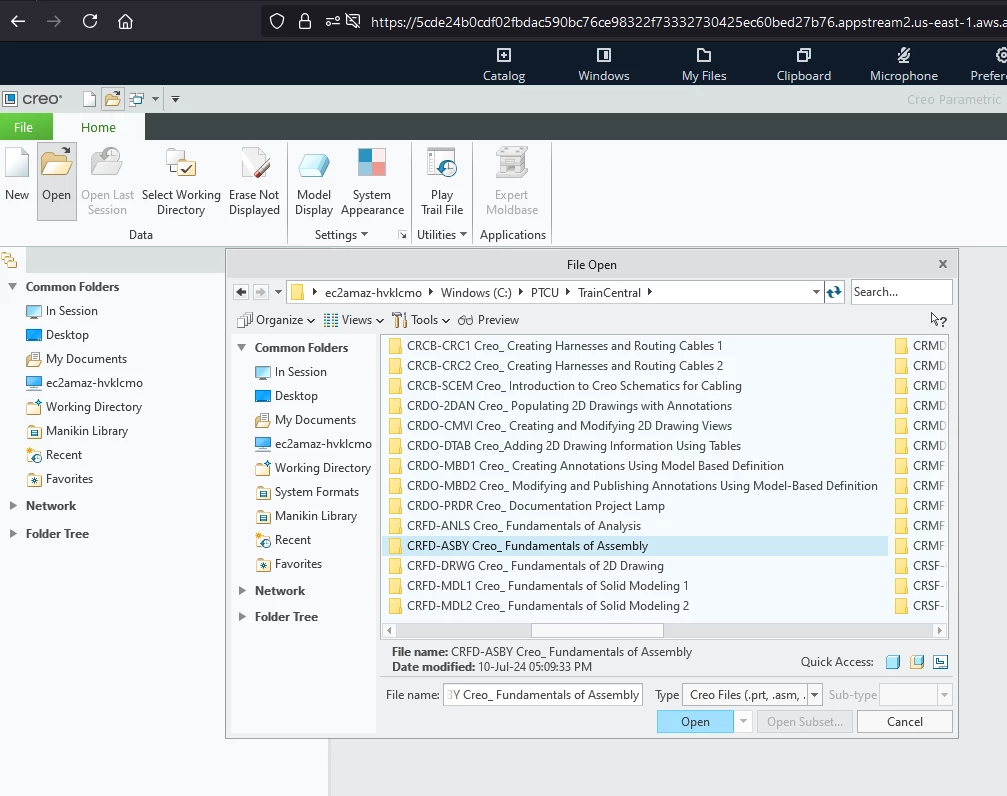
Task: Open AppStream Windows switcher
Action: pos(604,64)
